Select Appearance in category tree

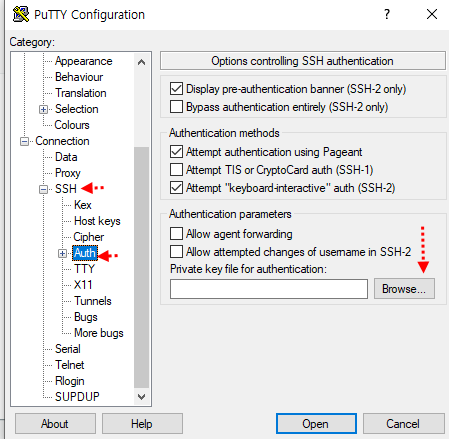tap(84, 61)
